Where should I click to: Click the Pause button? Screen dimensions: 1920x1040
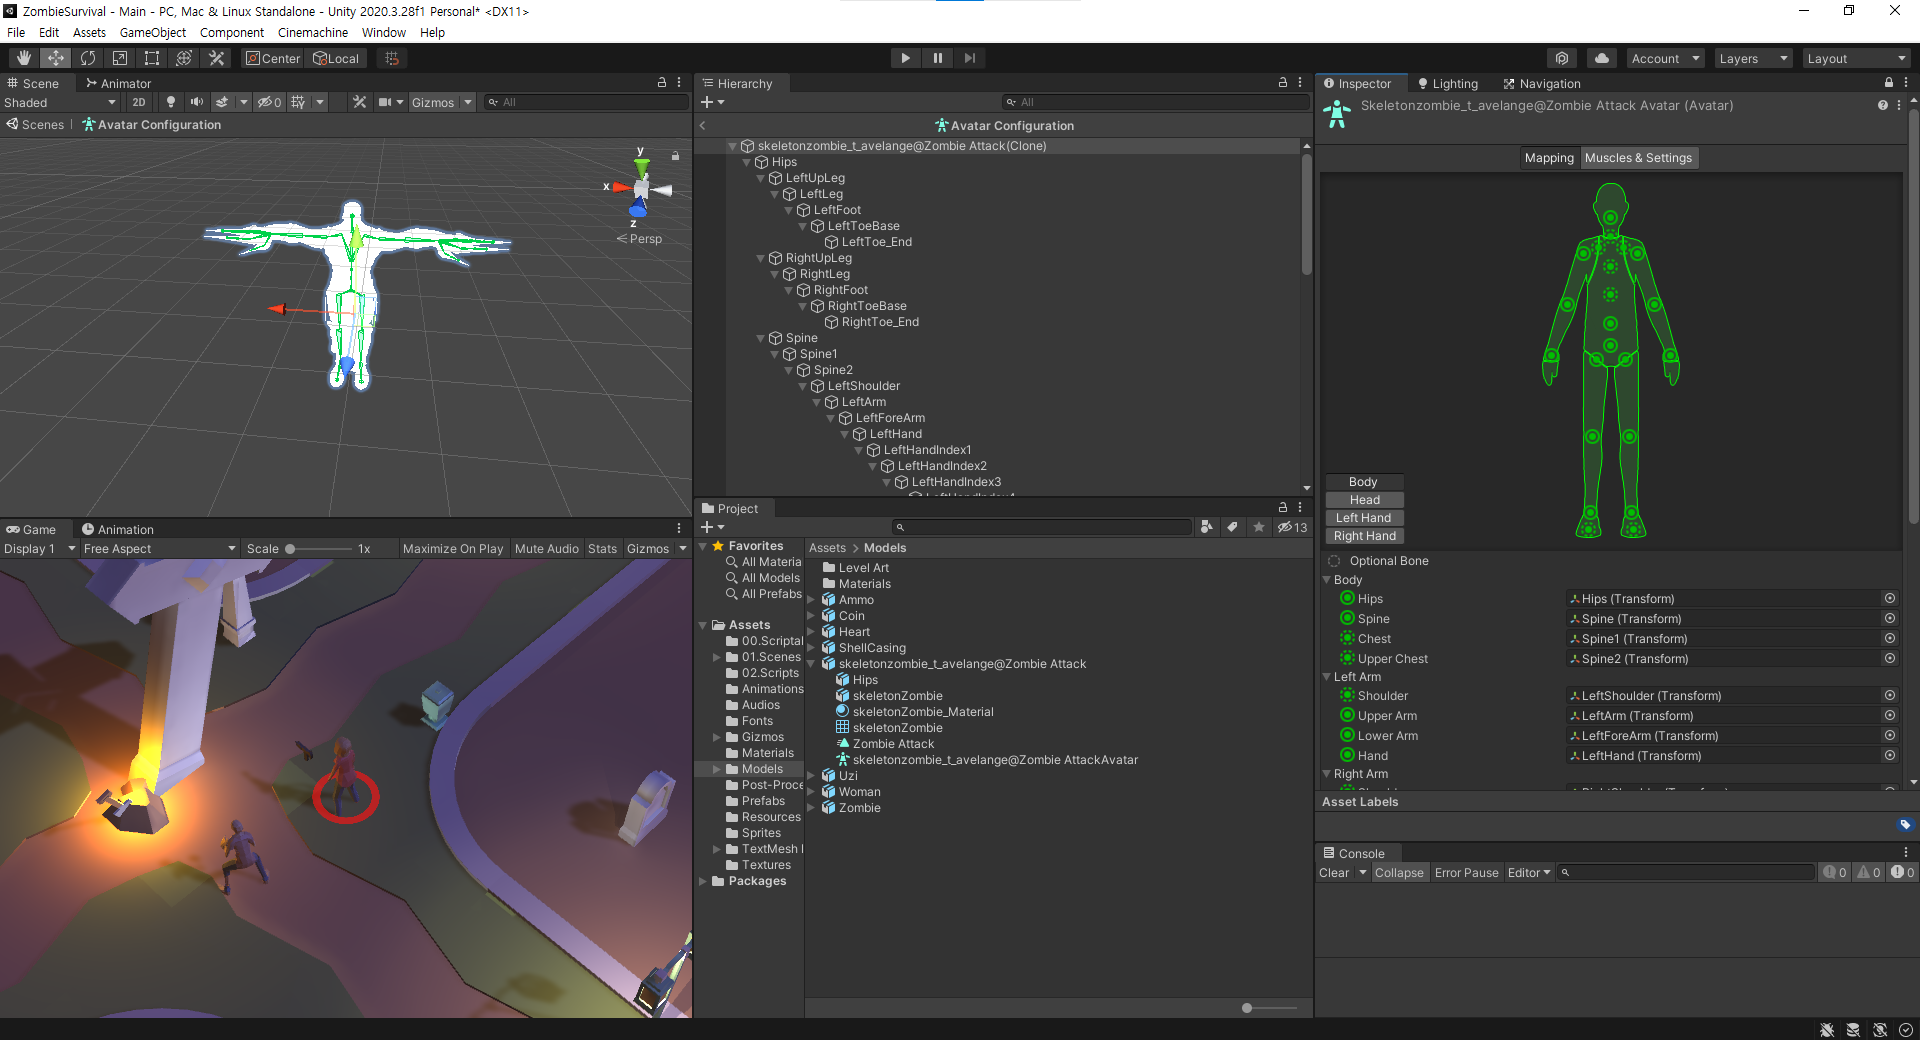point(937,58)
